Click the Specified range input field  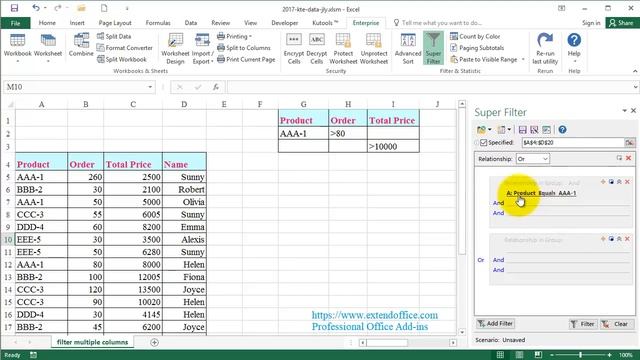[573, 142]
